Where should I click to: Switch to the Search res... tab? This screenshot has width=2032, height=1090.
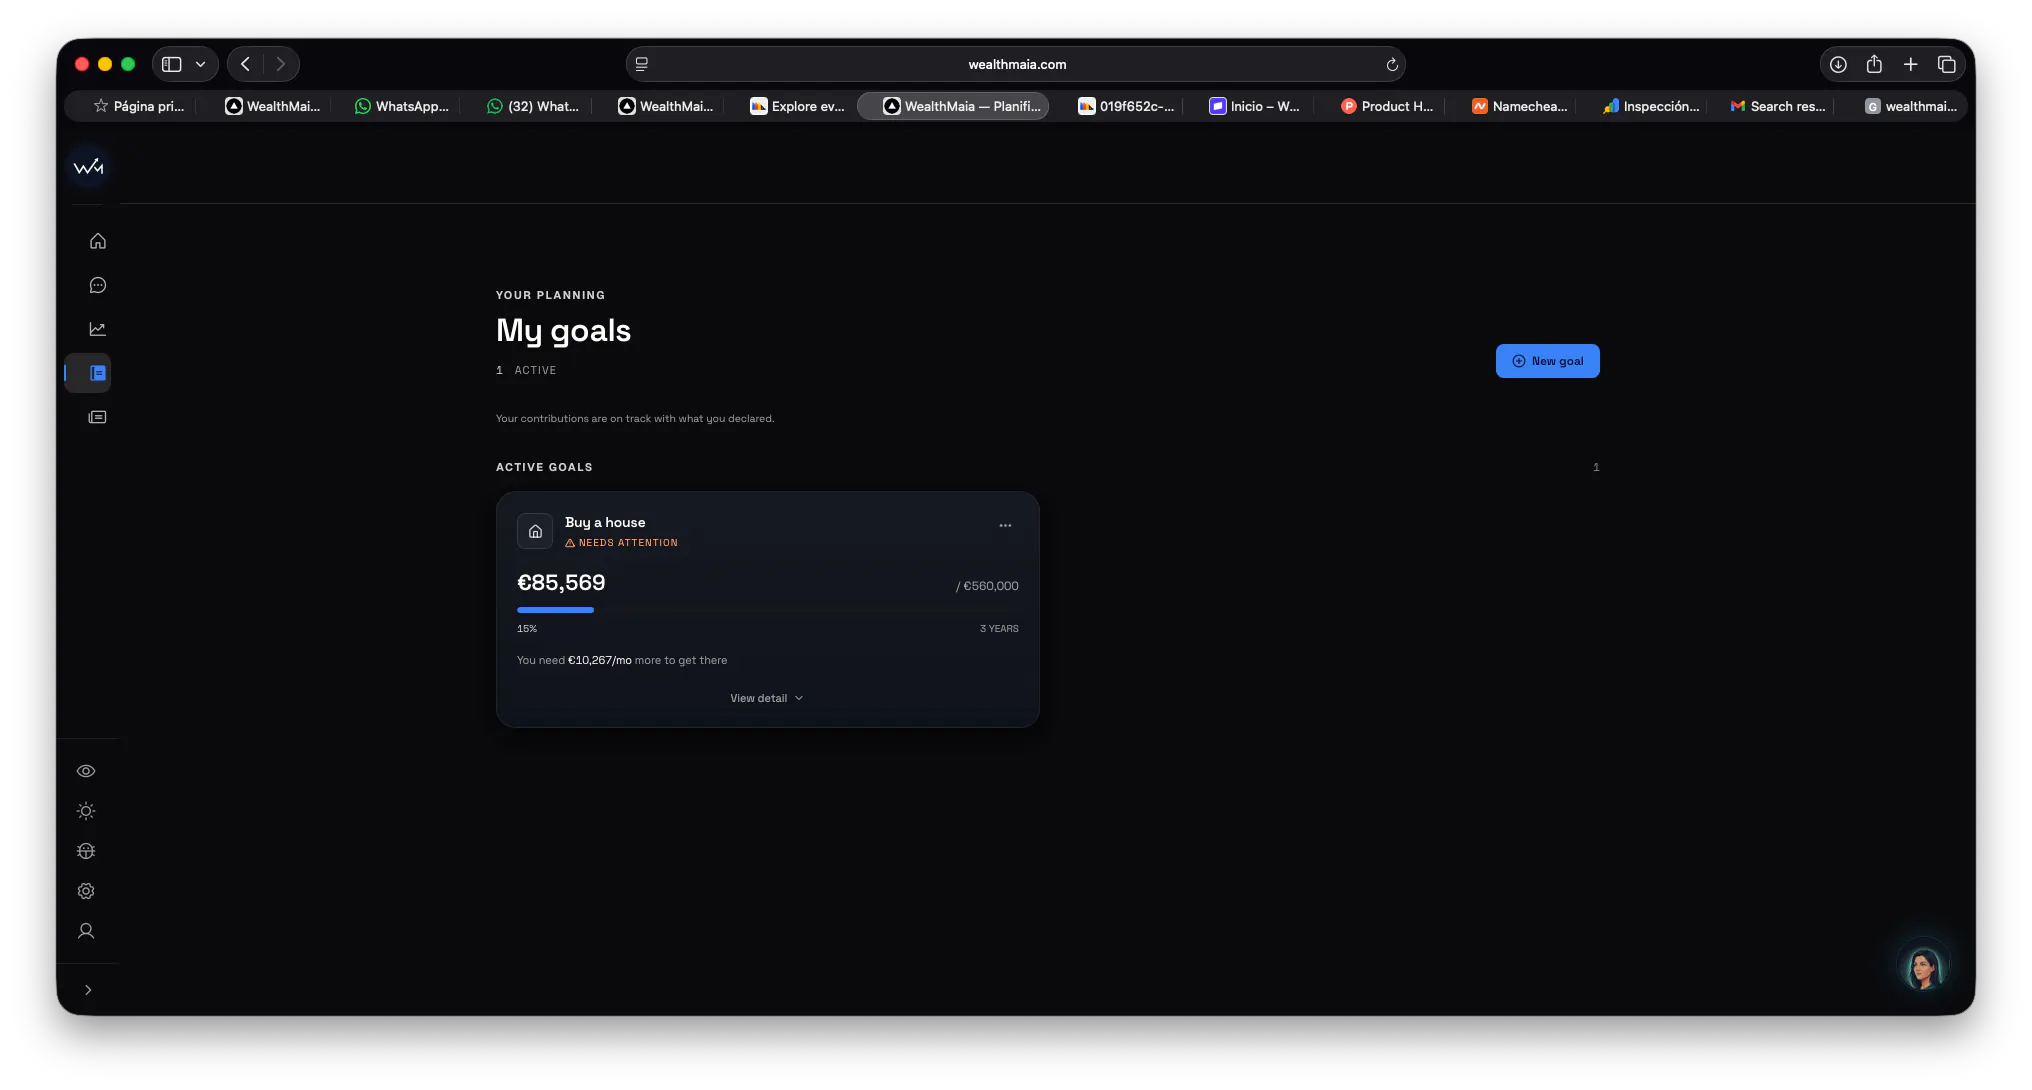pos(1777,106)
